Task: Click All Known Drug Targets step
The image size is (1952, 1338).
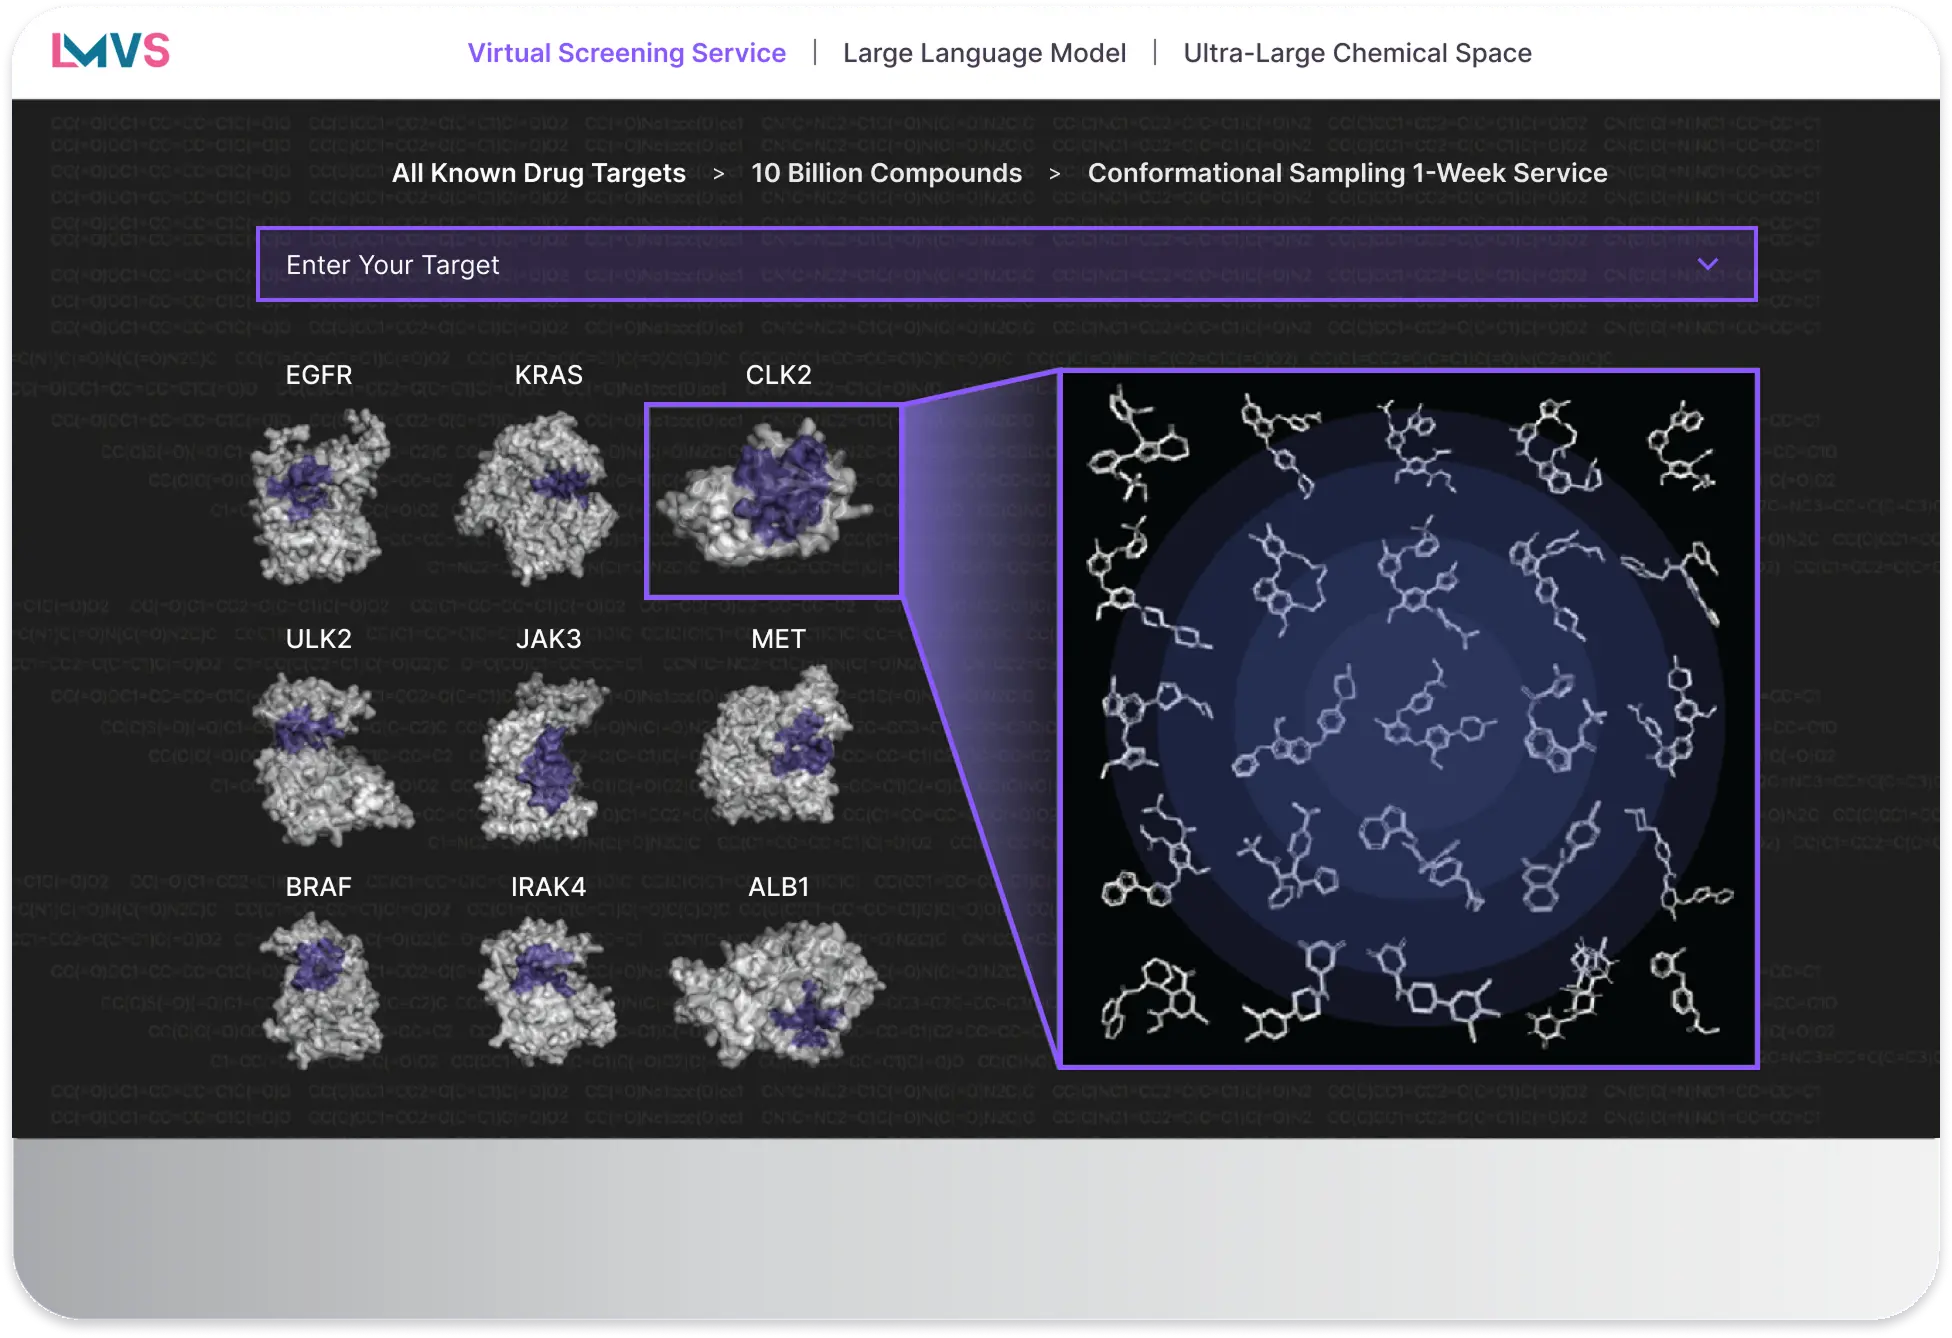Action: click(538, 173)
